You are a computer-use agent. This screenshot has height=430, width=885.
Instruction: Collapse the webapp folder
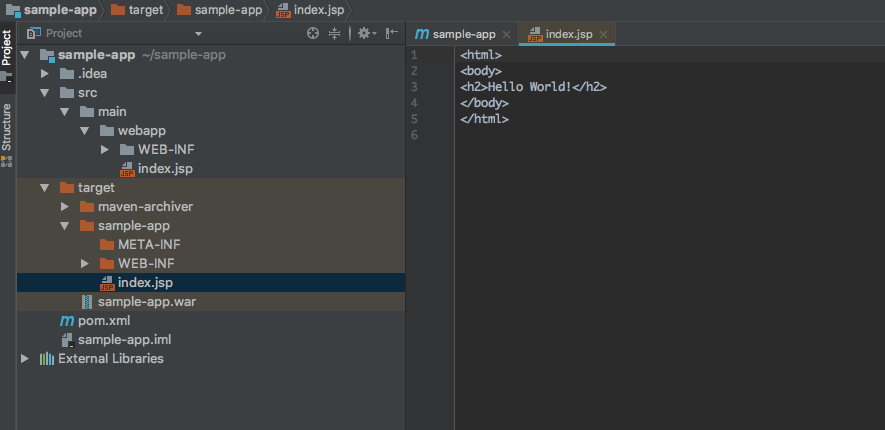(x=85, y=131)
